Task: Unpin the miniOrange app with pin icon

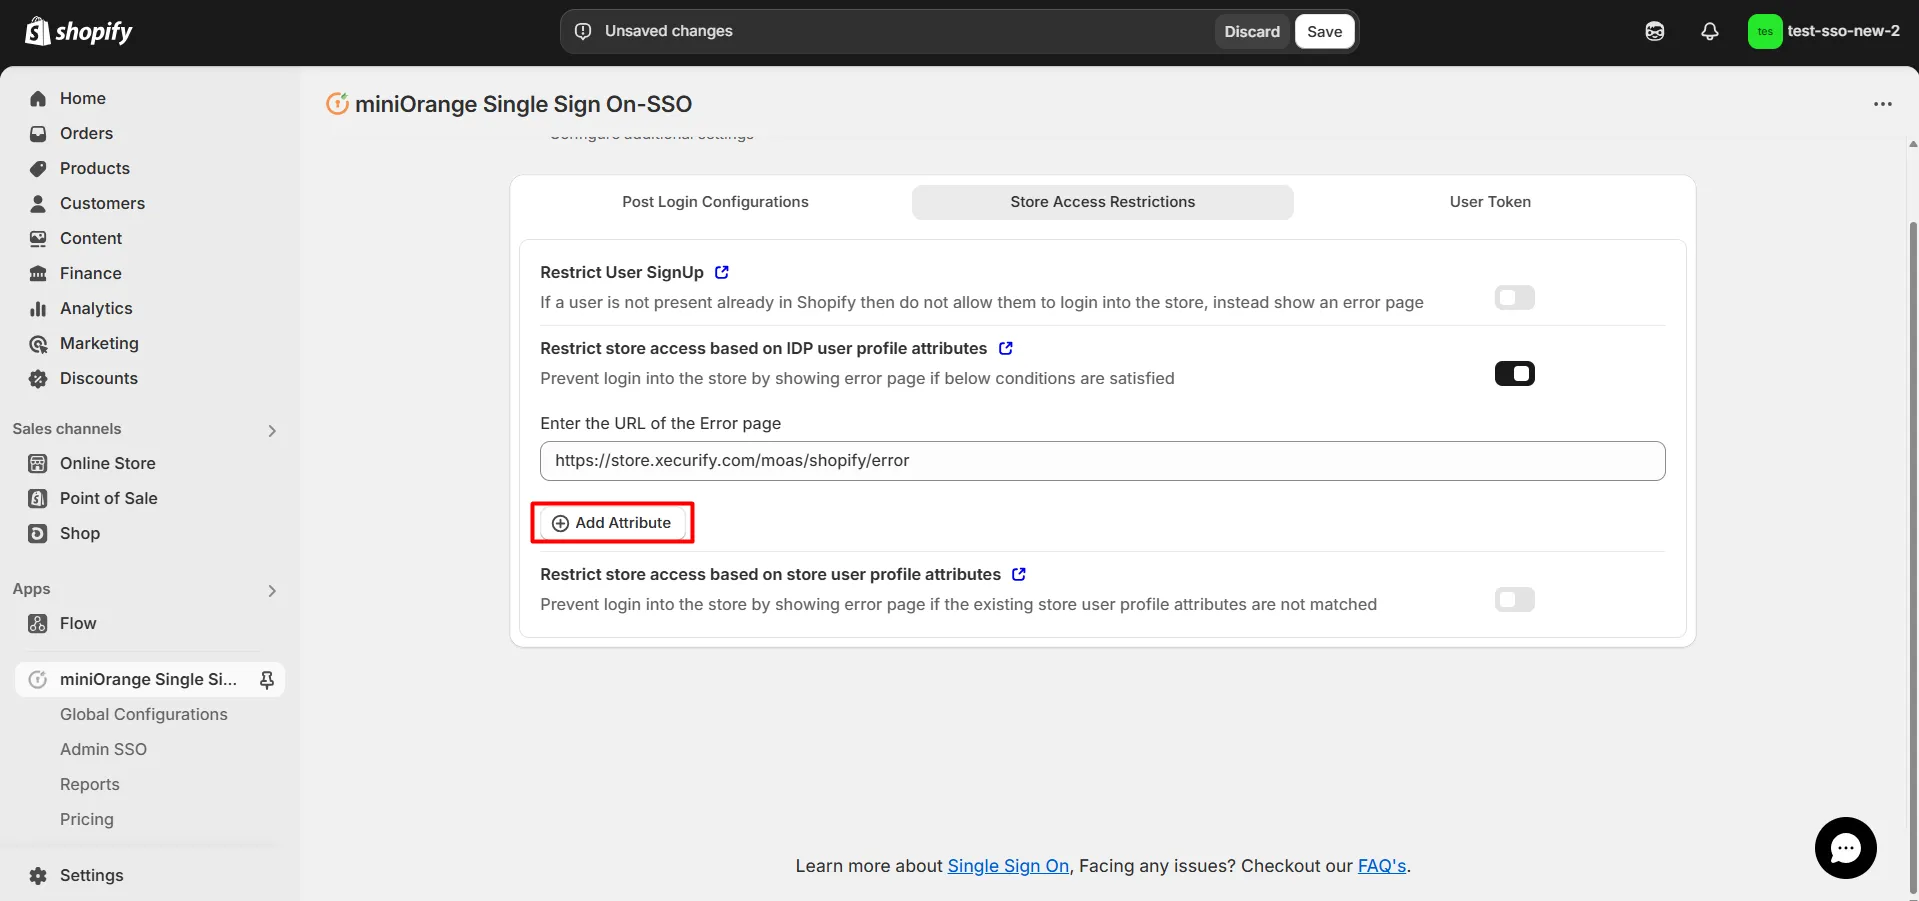Action: pos(267,679)
